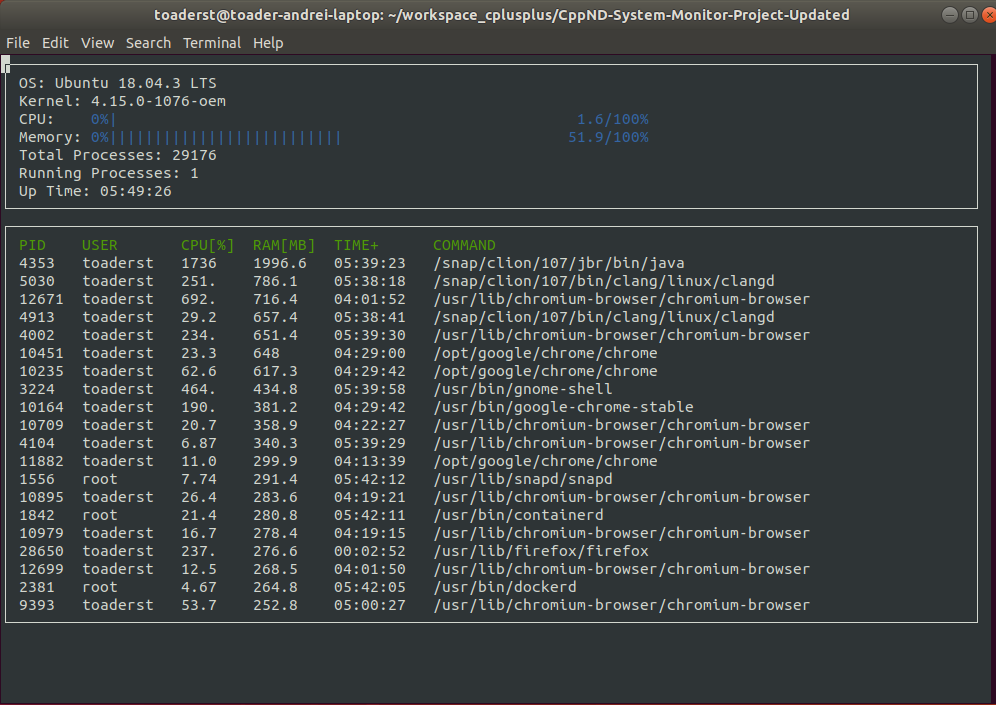This screenshot has width=996, height=705.
Task: Select the Total Processes: 29176 line
Action: point(118,155)
